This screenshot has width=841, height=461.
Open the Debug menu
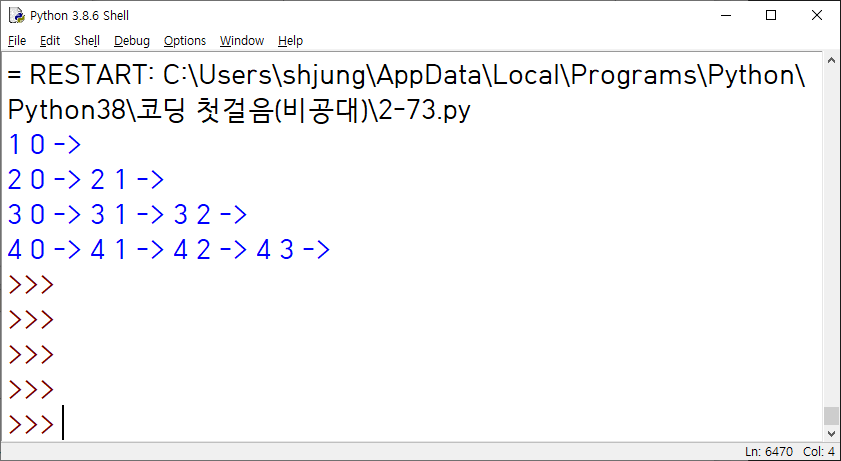click(x=131, y=41)
